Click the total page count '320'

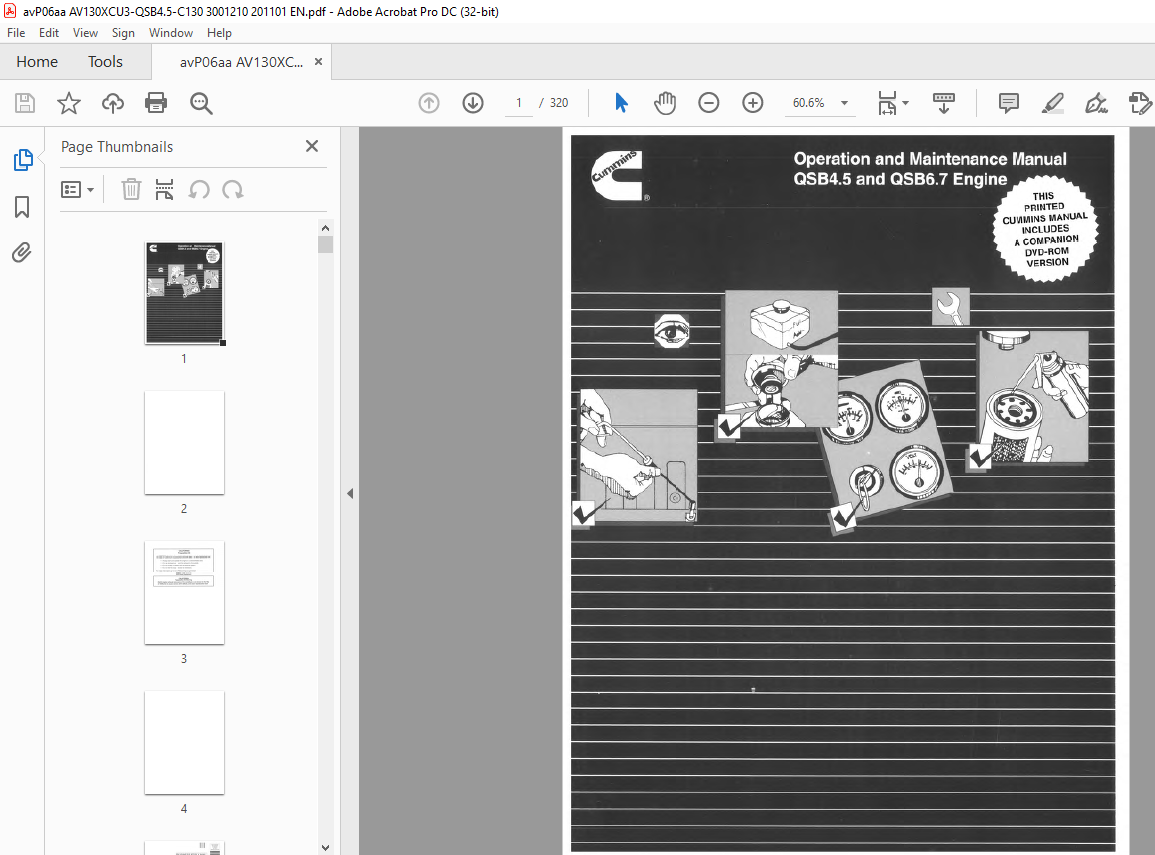(x=559, y=103)
